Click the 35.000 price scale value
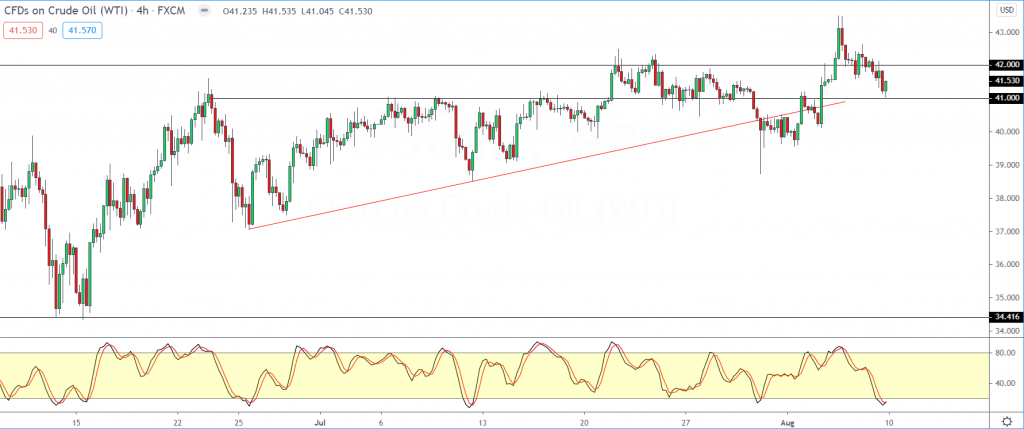 click(1006, 298)
